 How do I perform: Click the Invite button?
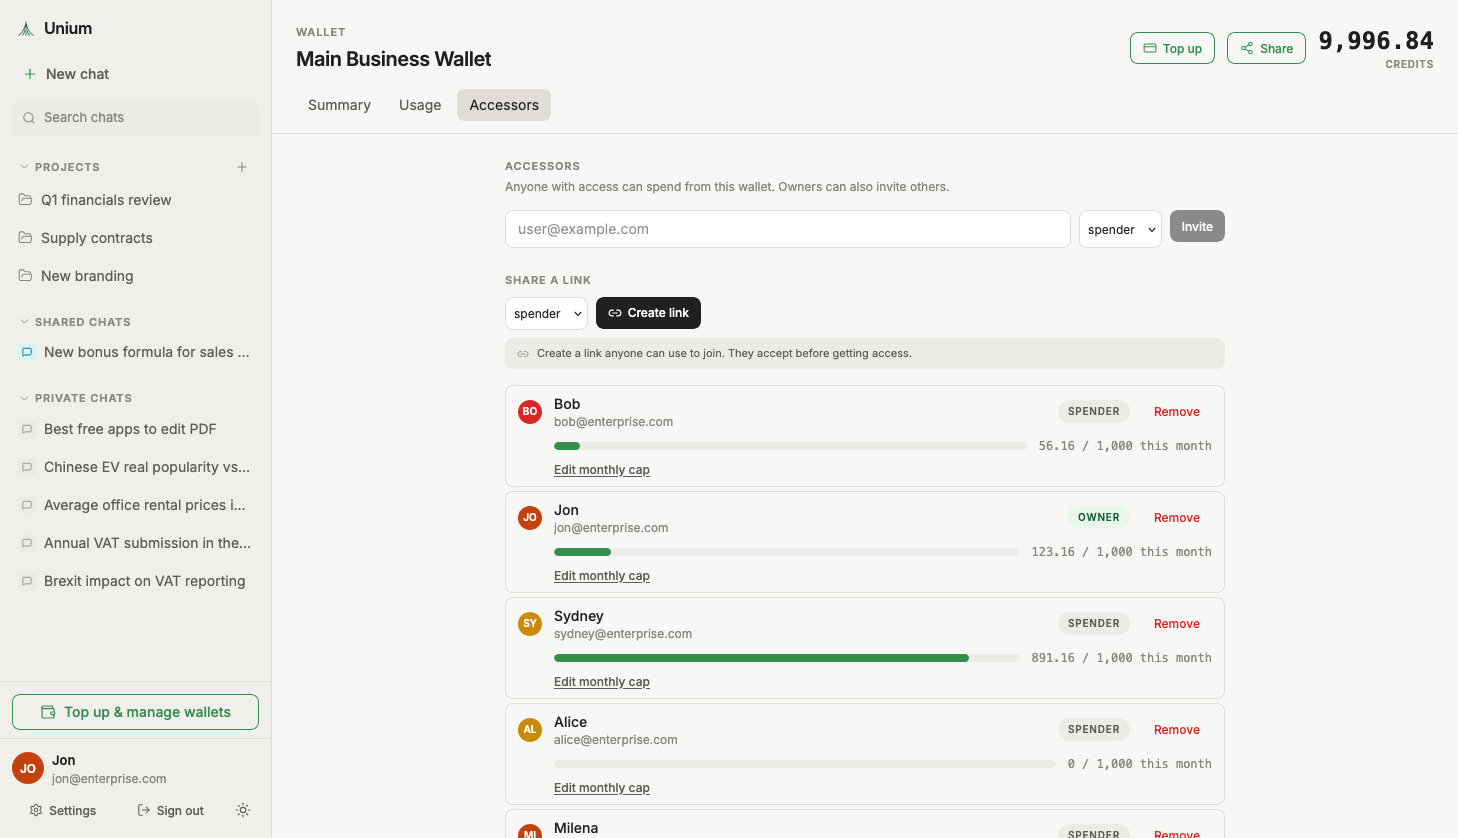tap(1197, 226)
